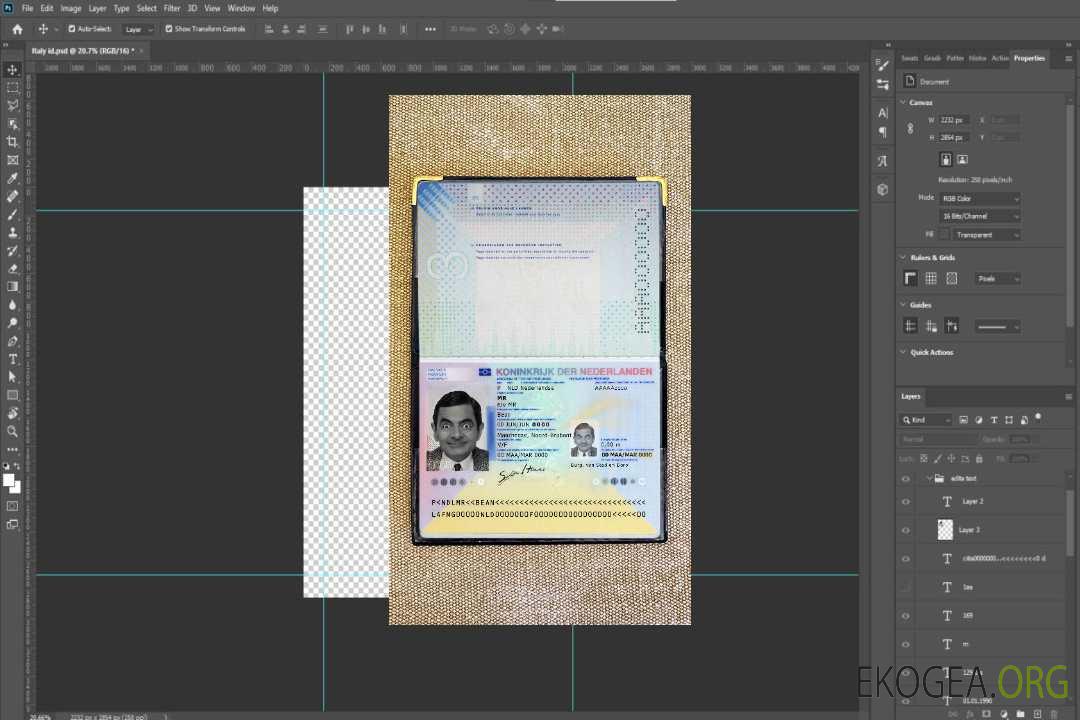Select the Rectangular Marquee tool
The height and width of the screenshot is (720, 1080).
point(12,88)
